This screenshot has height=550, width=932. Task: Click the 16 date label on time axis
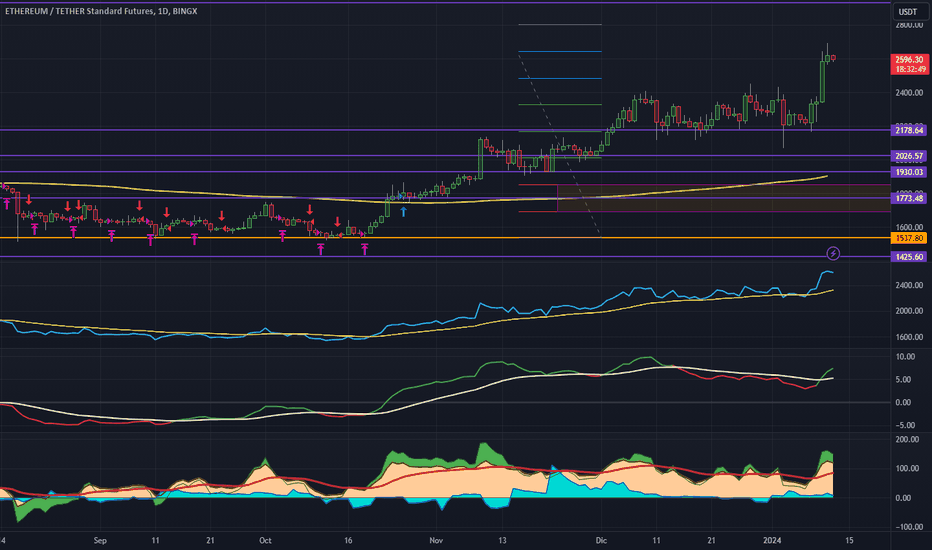(348, 540)
